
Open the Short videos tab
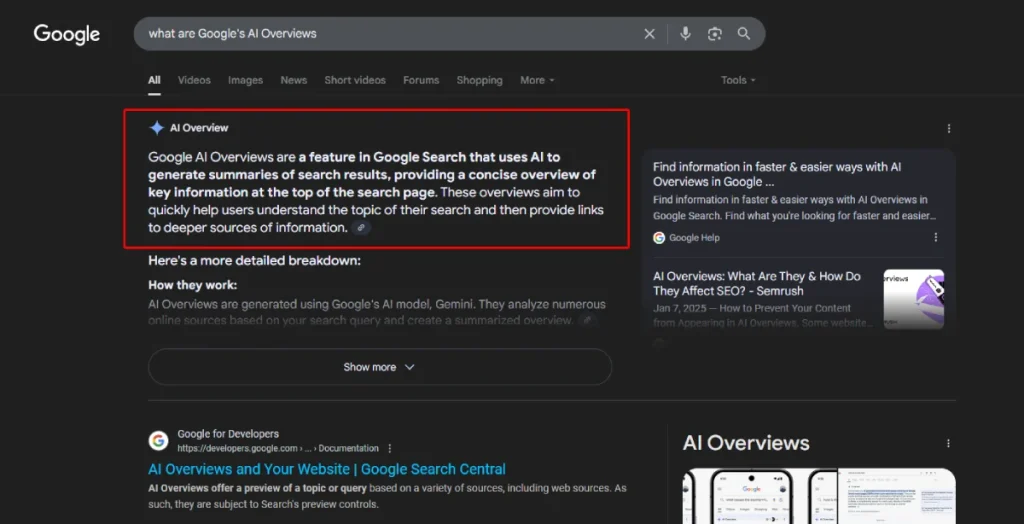click(355, 80)
